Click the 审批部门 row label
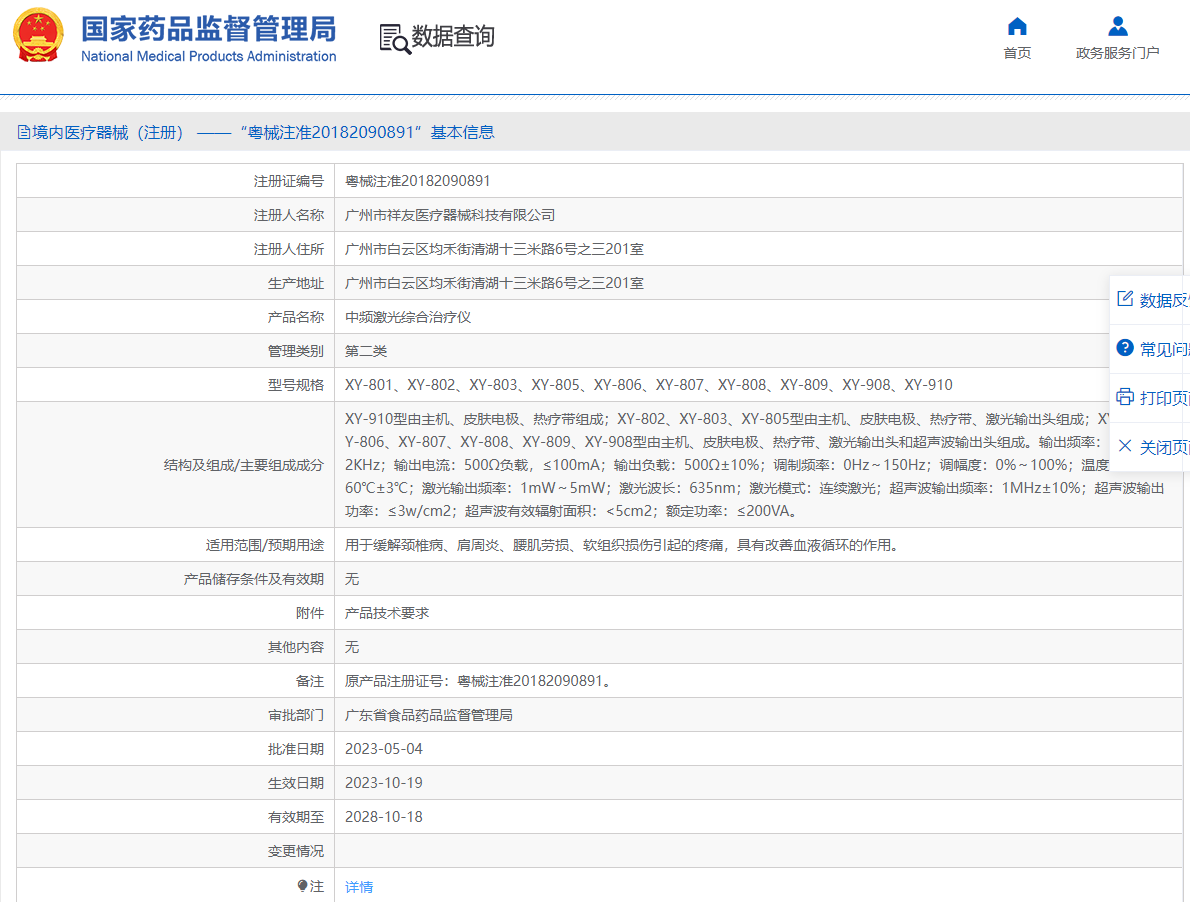 [x=296, y=715]
